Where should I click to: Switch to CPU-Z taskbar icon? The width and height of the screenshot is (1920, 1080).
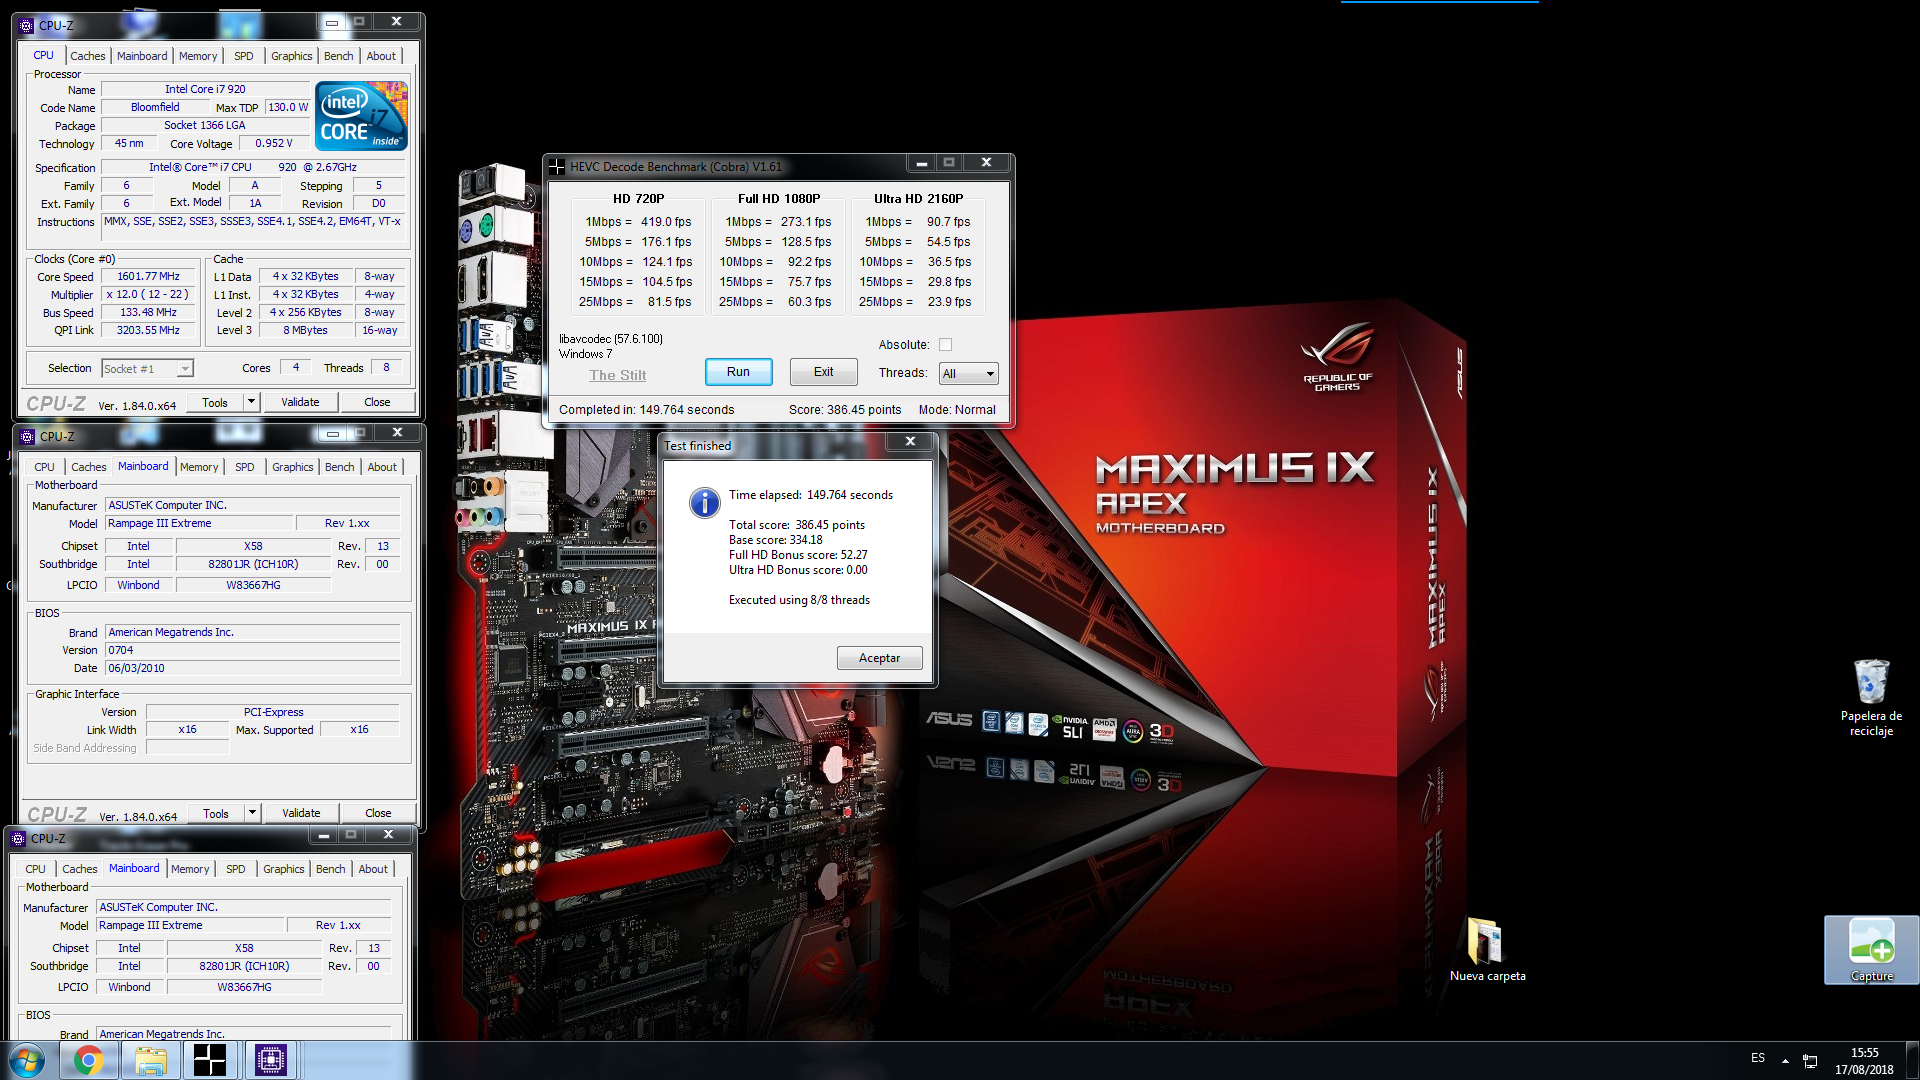271,1060
